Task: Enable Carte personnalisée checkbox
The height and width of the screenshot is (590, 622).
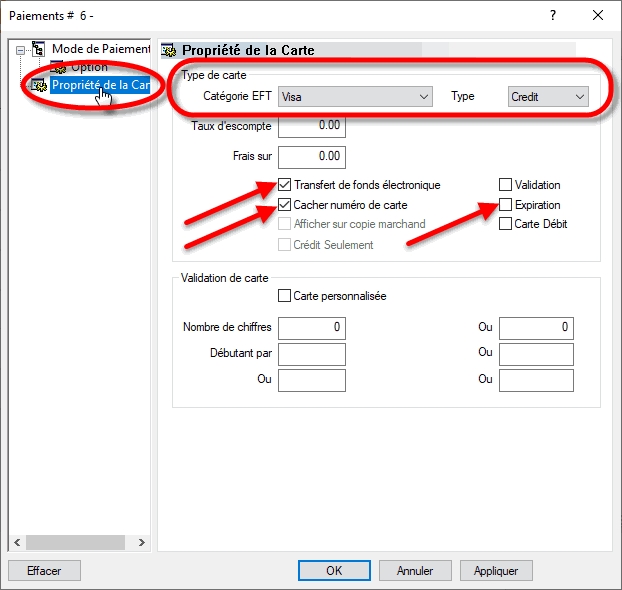Action: point(285,296)
